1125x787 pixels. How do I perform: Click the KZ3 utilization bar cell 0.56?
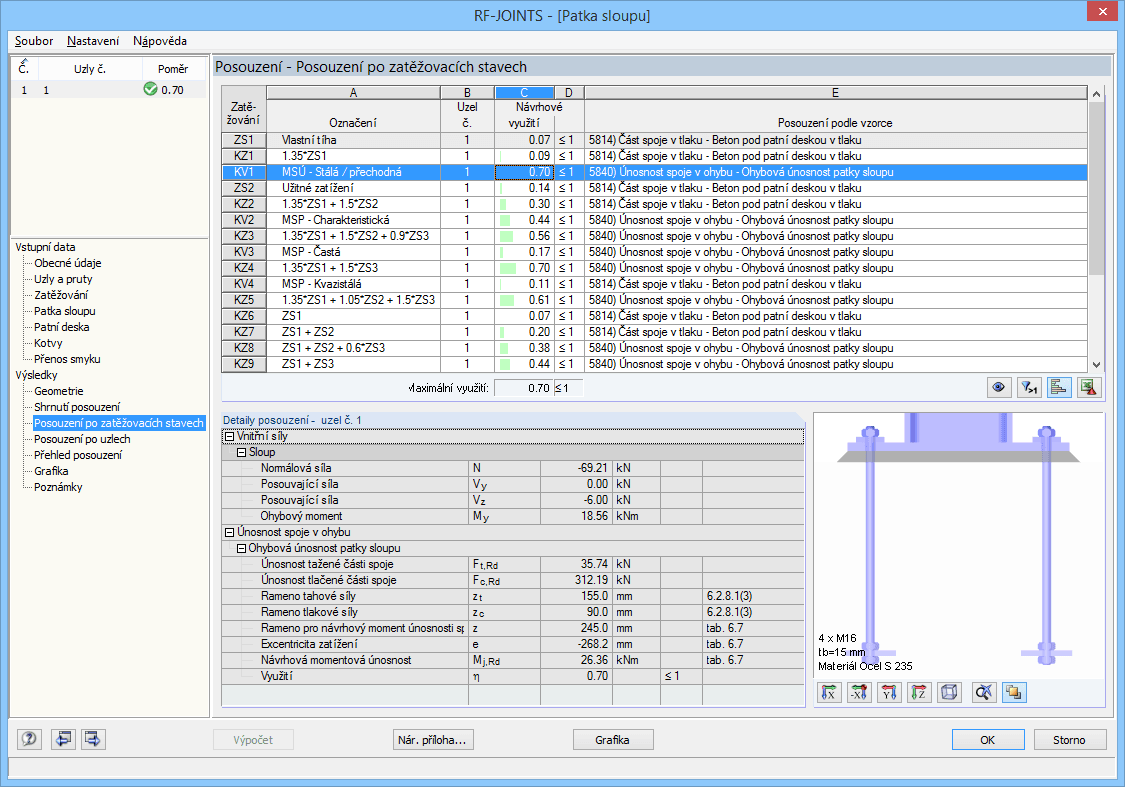pyautogui.click(x=524, y=236)
